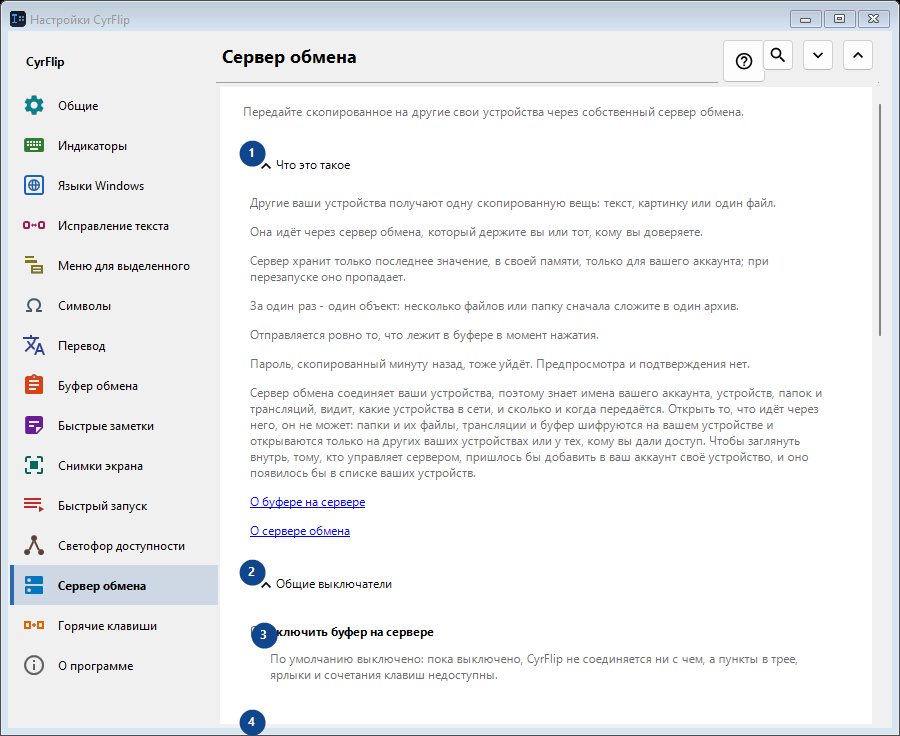Open the О программе page
This screenshot has width=900, height=736.
coord(114,666)
